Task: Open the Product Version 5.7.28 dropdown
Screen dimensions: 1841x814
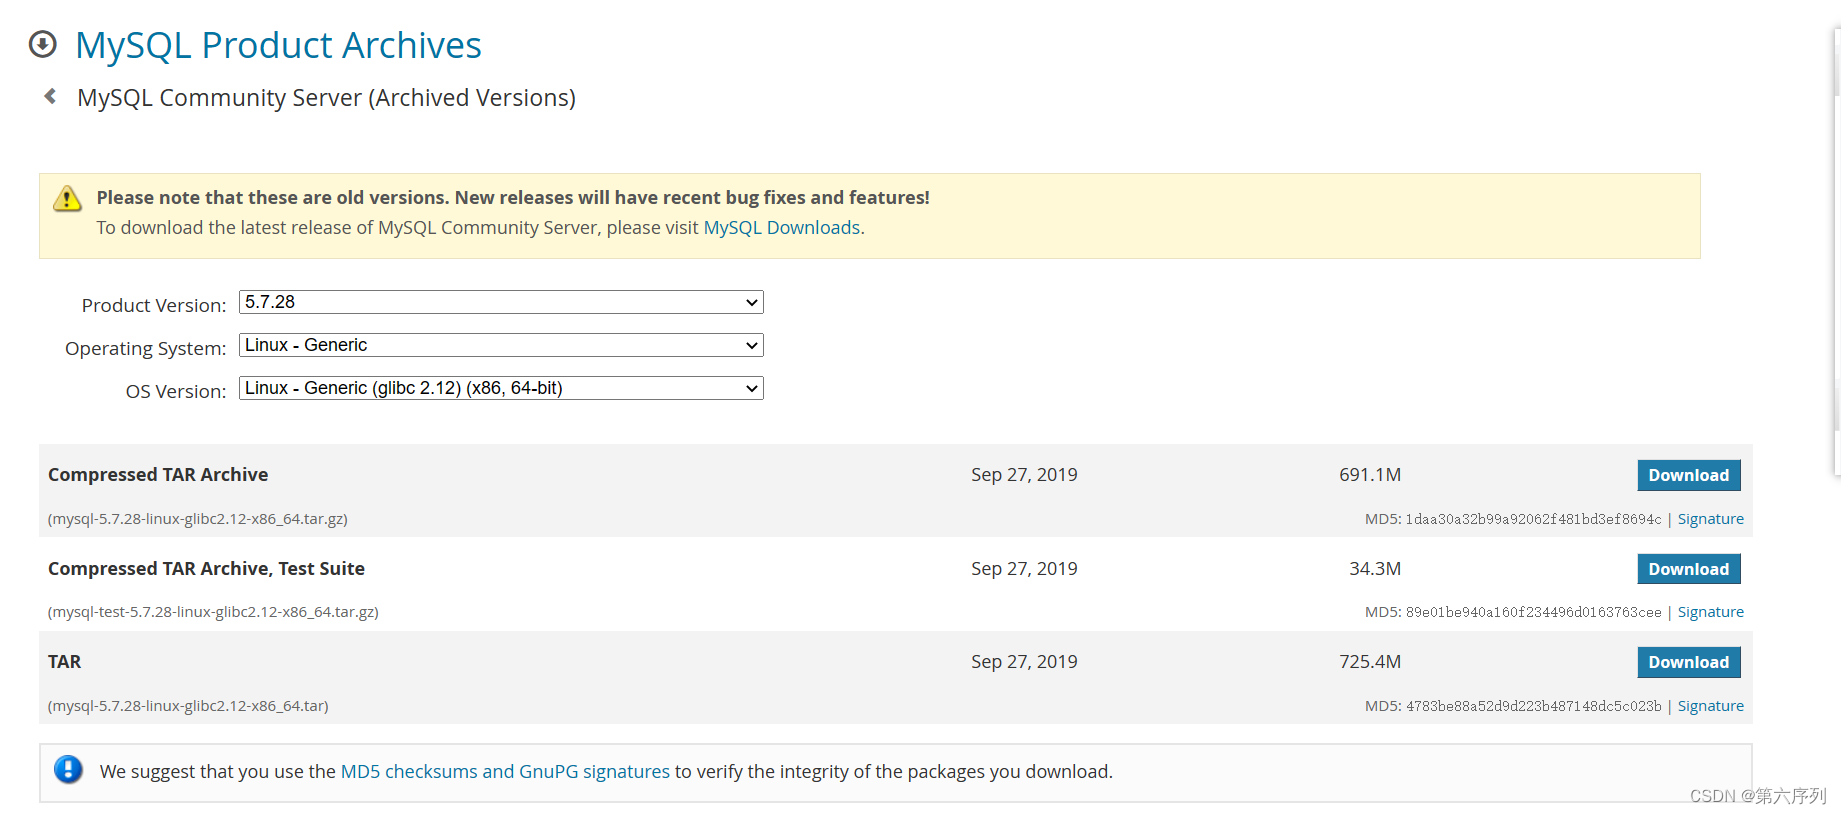Action: pyautogui.click(x=501, y=302)
